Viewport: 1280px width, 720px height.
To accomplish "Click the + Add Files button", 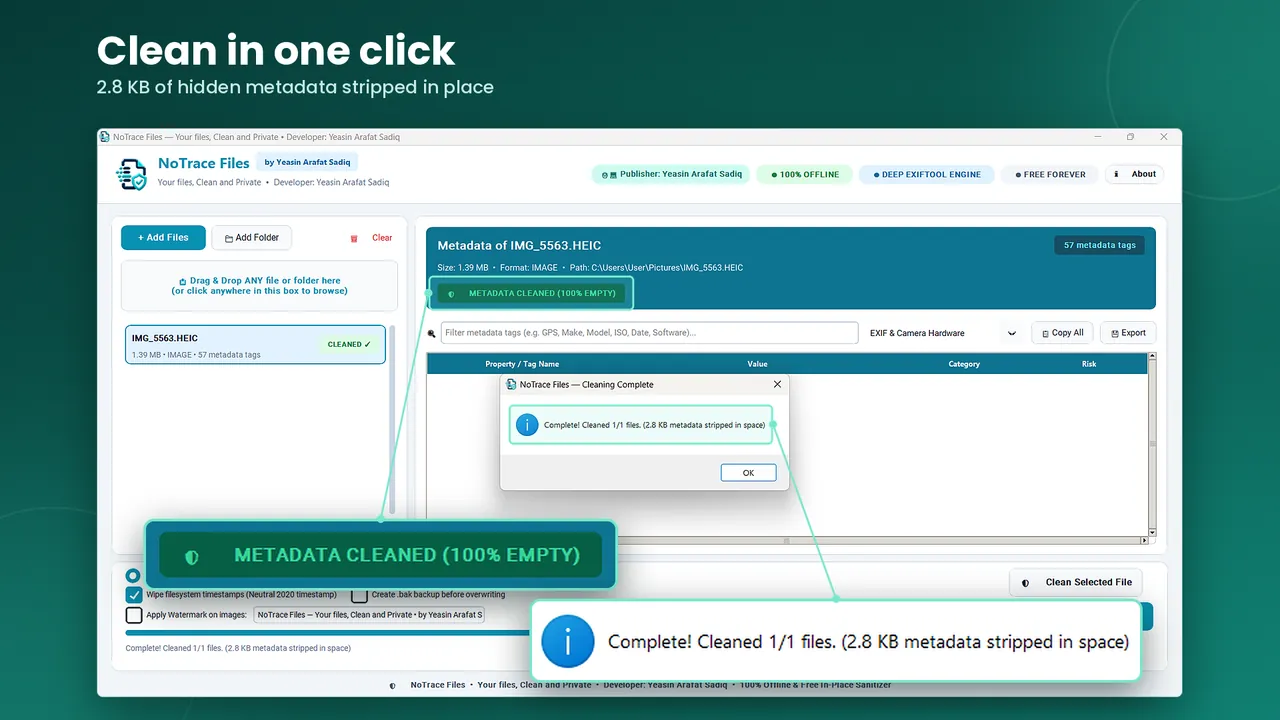I will coord(163,238).
